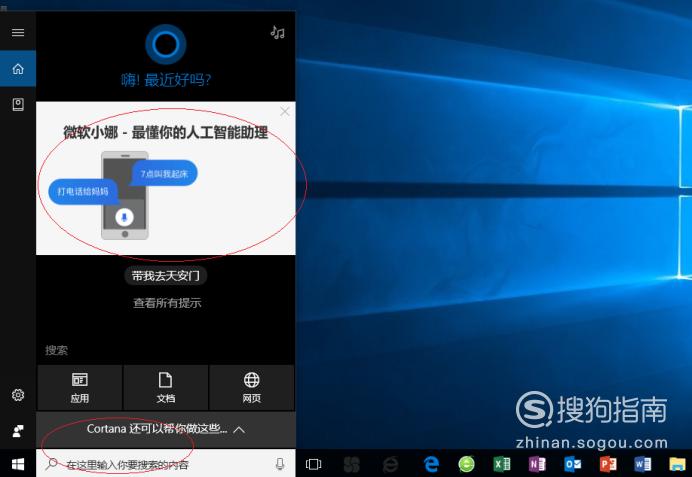Click the '7点叫我起床' speech bubble
This screenshot has width=692, height=477.
pyautogui.click(x=164, y=173)
